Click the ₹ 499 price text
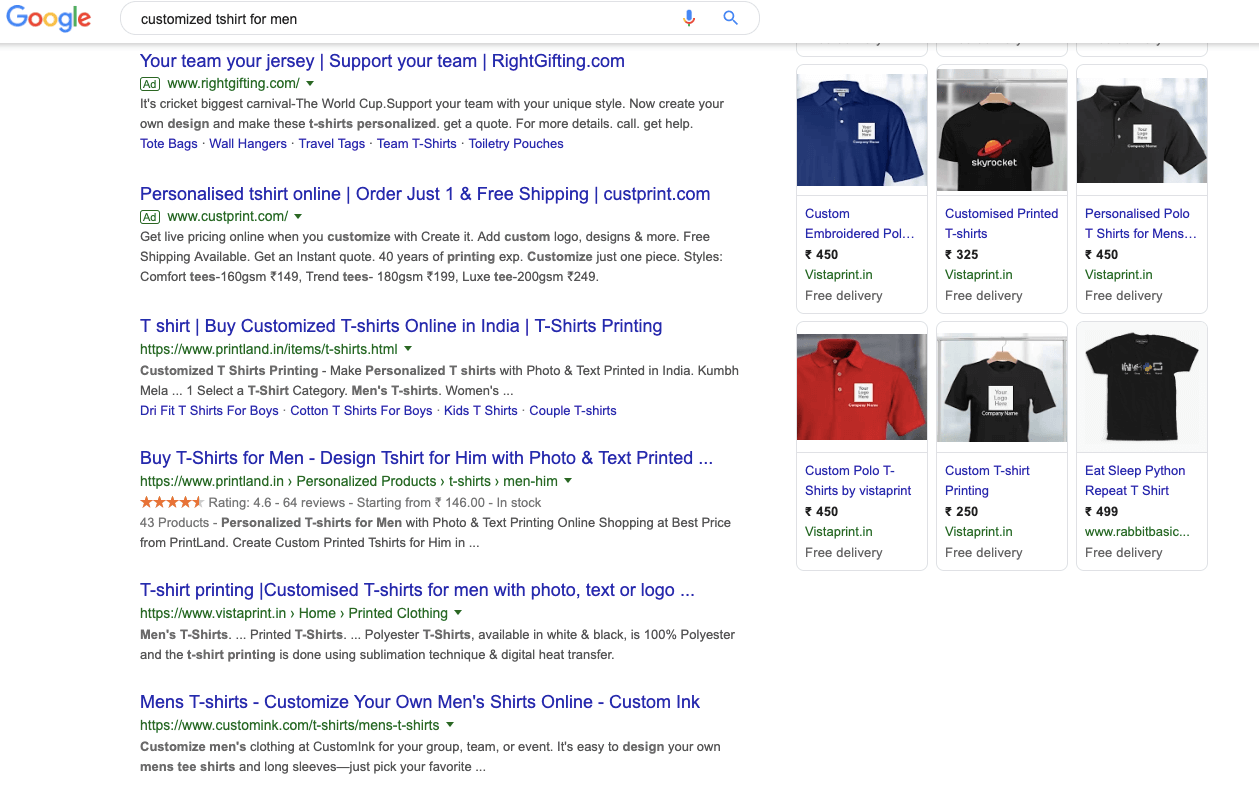Viewport: 1259px width, 792px height. pos(1102,512)
